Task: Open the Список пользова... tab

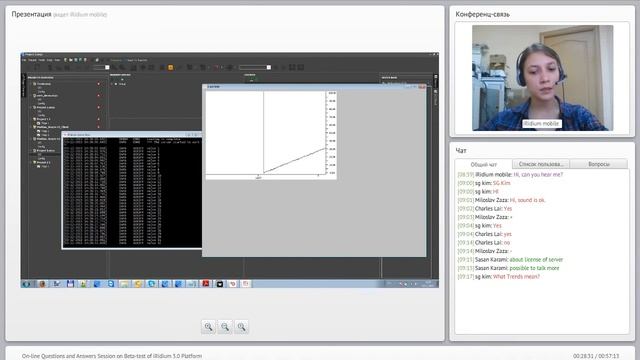Action: (x=541, y=164)
